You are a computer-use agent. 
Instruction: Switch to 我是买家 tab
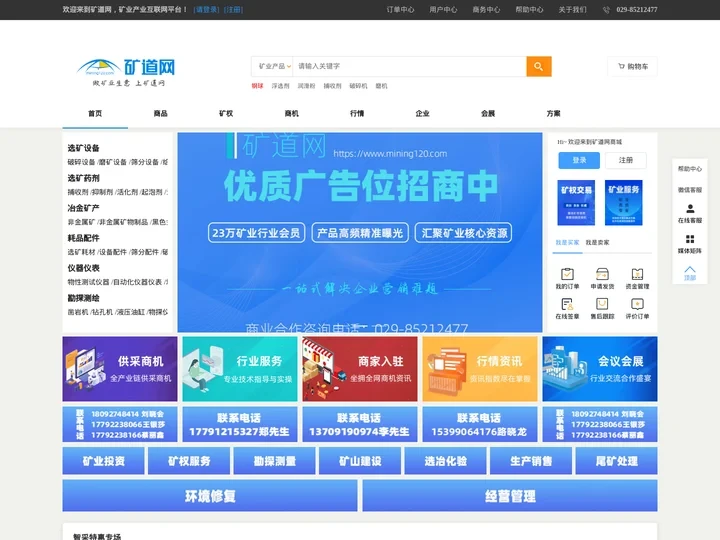(567, 242)
